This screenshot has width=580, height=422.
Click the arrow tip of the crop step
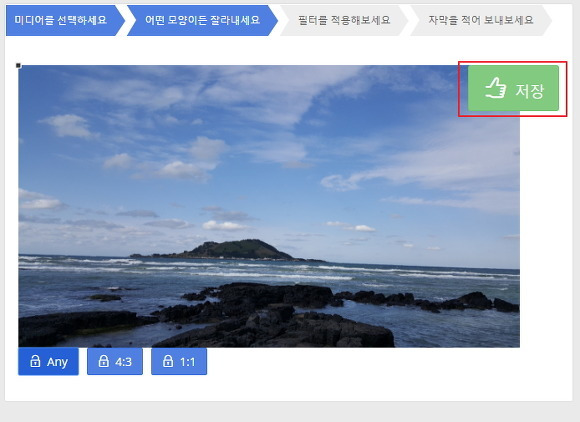click(273, 20)
